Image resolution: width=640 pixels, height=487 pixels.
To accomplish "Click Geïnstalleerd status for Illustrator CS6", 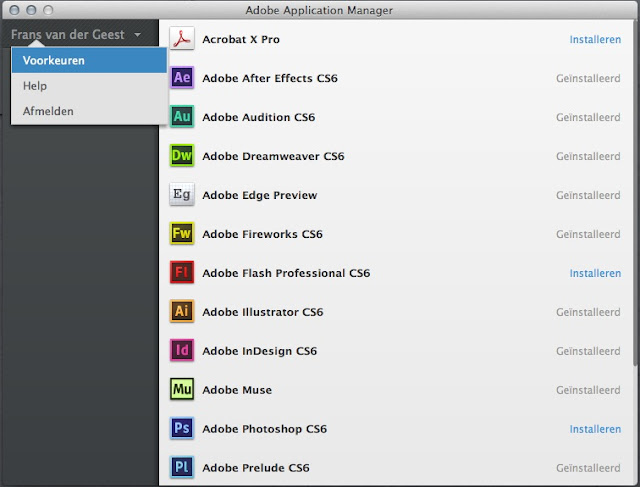I will click(x=588, y=312).
